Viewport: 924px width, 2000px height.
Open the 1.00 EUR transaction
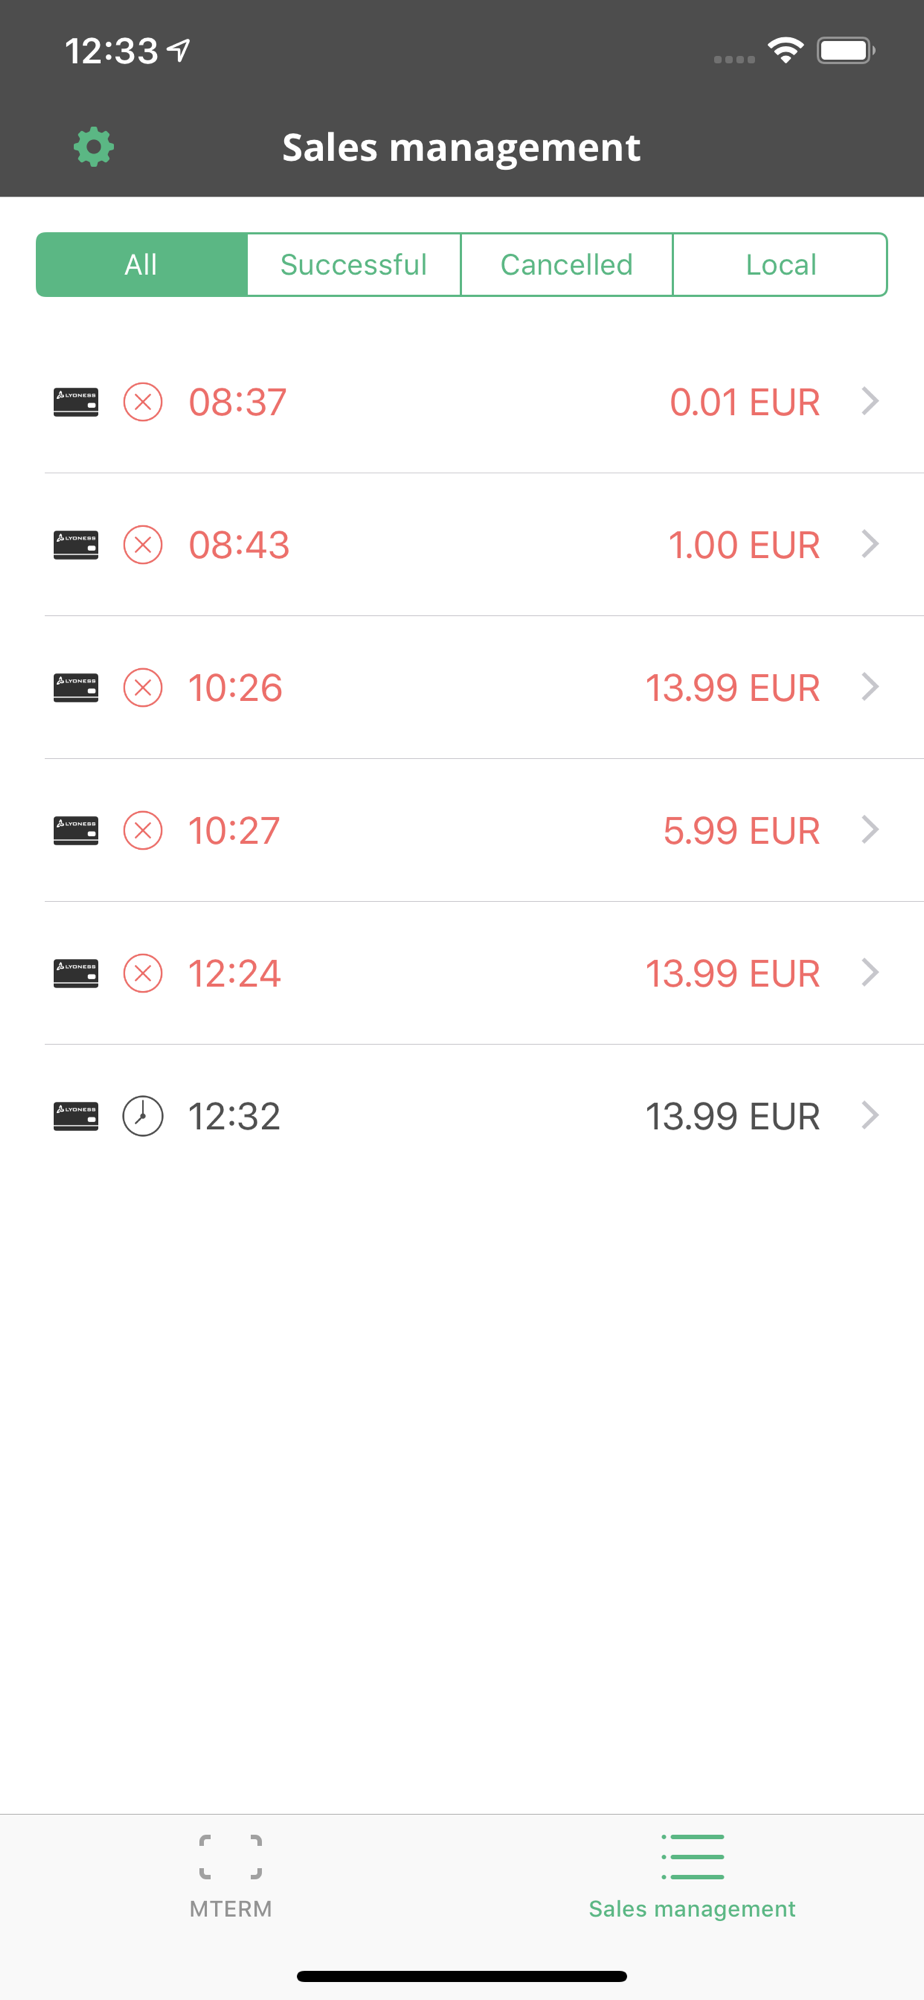pyautogui.click(x=743, y=545)
